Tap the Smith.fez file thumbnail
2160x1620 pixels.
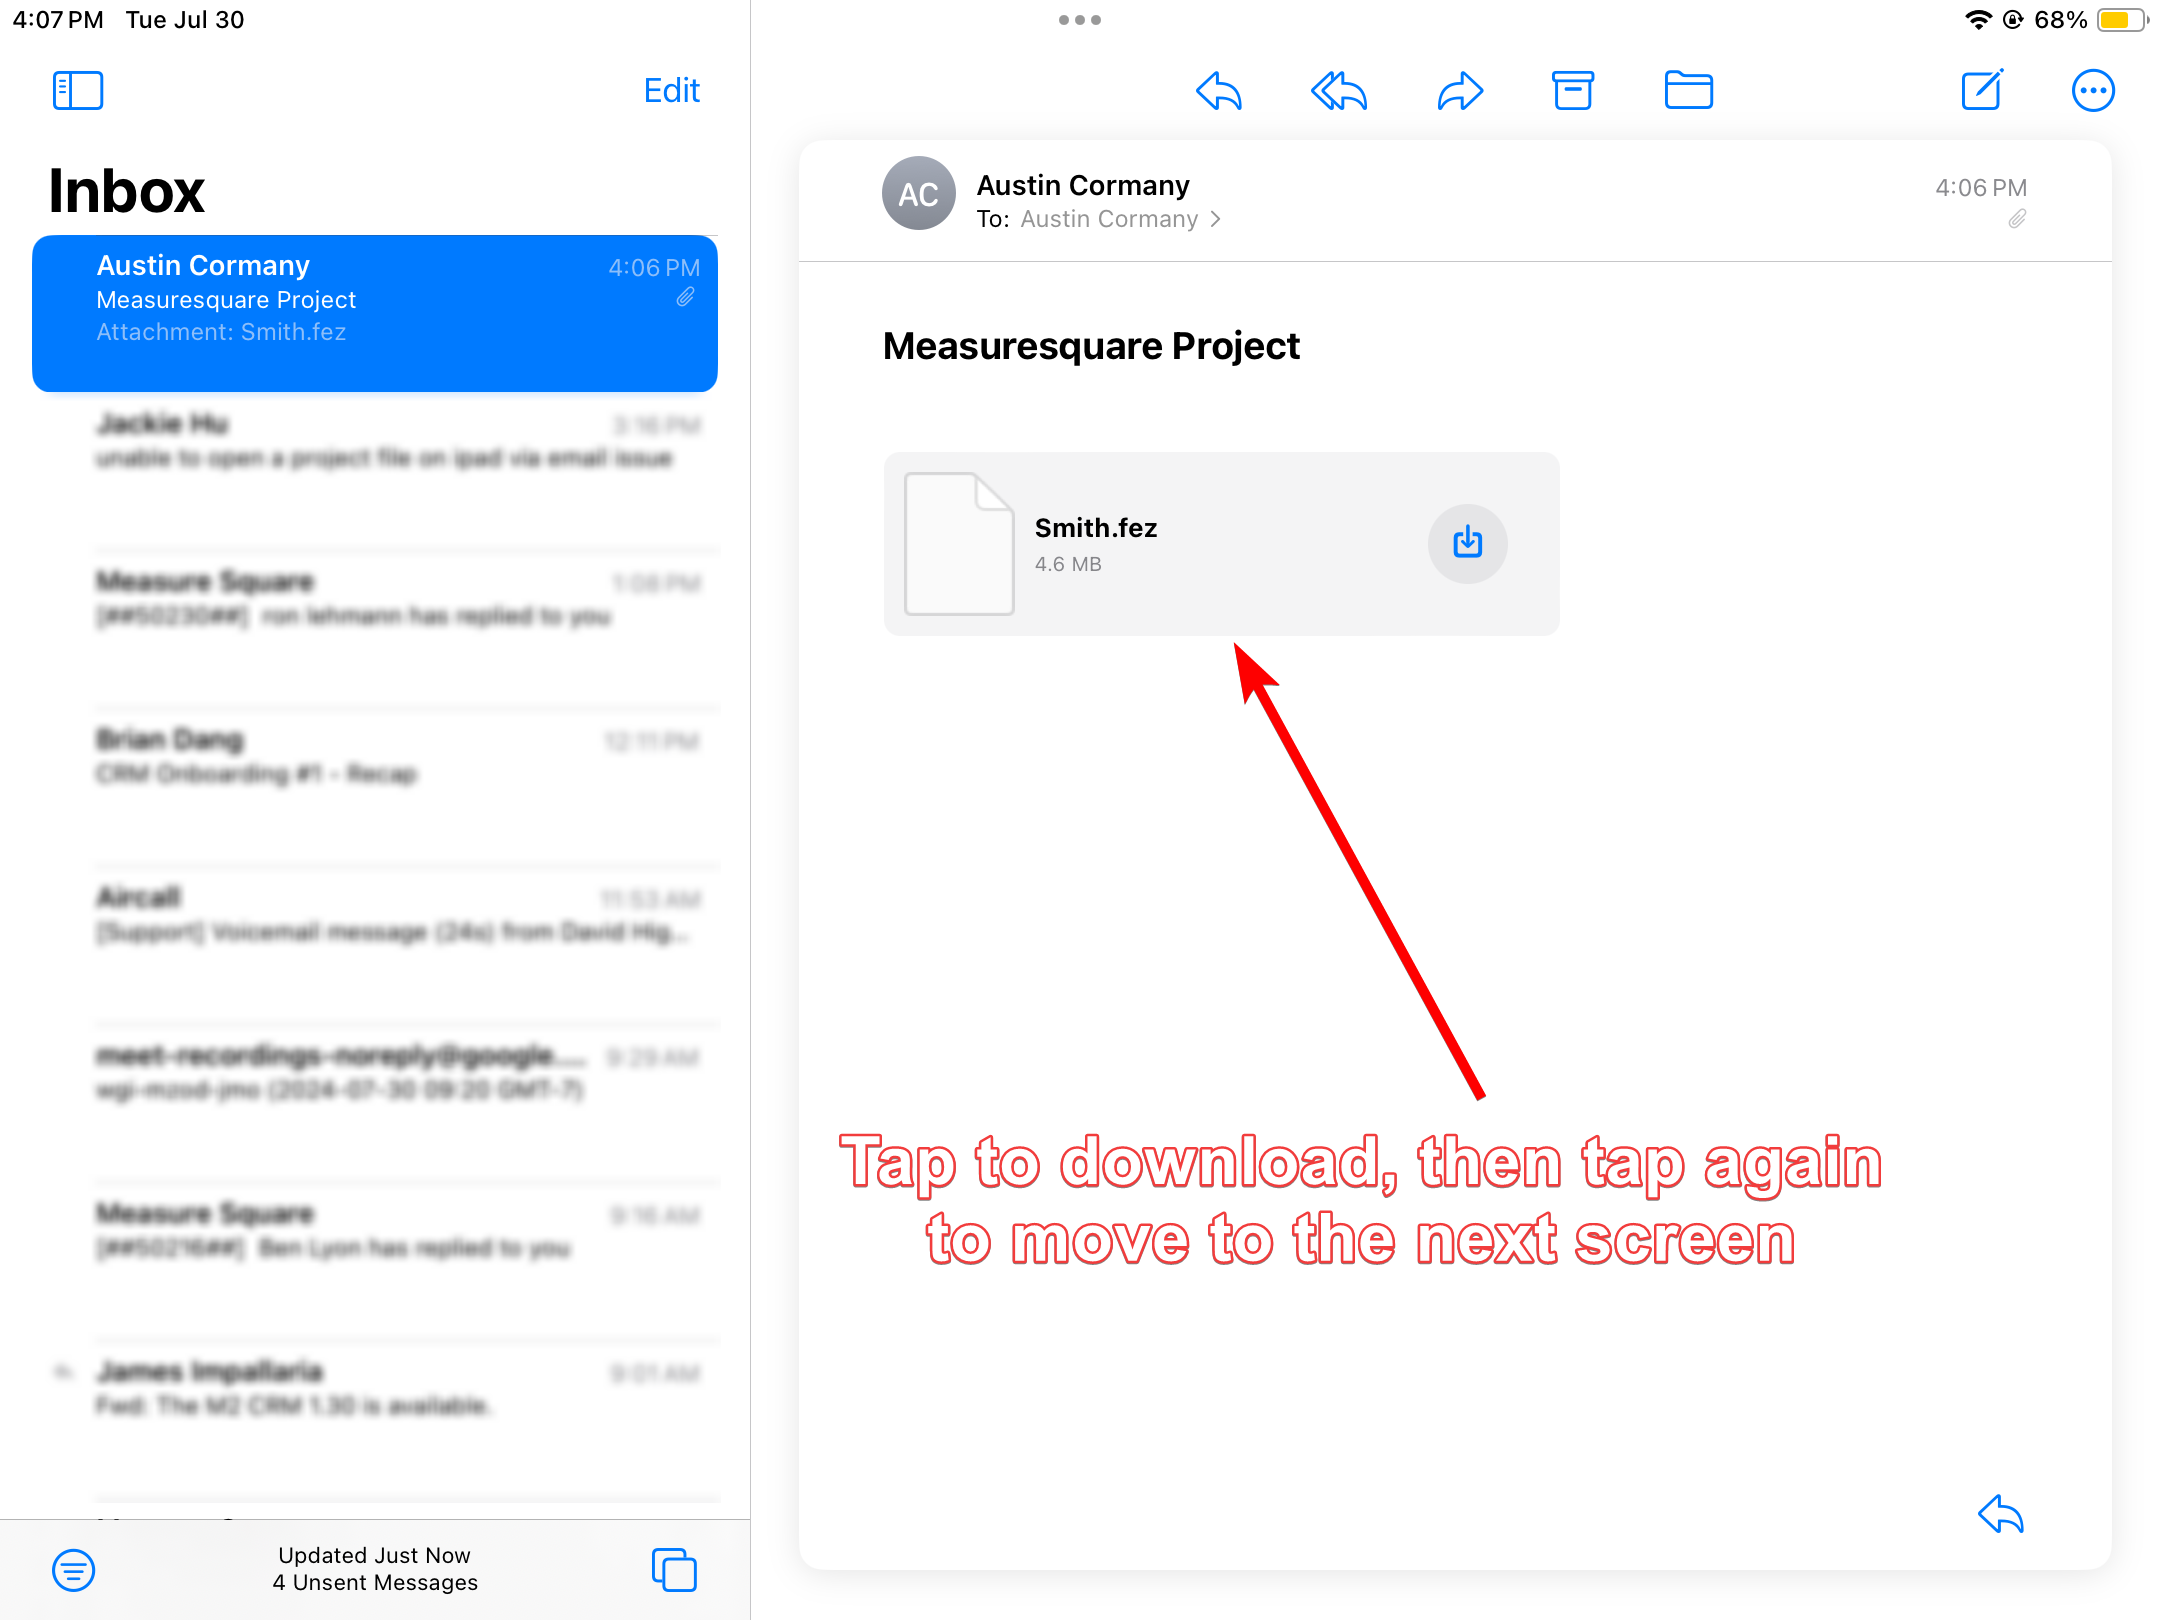point(958,543)
